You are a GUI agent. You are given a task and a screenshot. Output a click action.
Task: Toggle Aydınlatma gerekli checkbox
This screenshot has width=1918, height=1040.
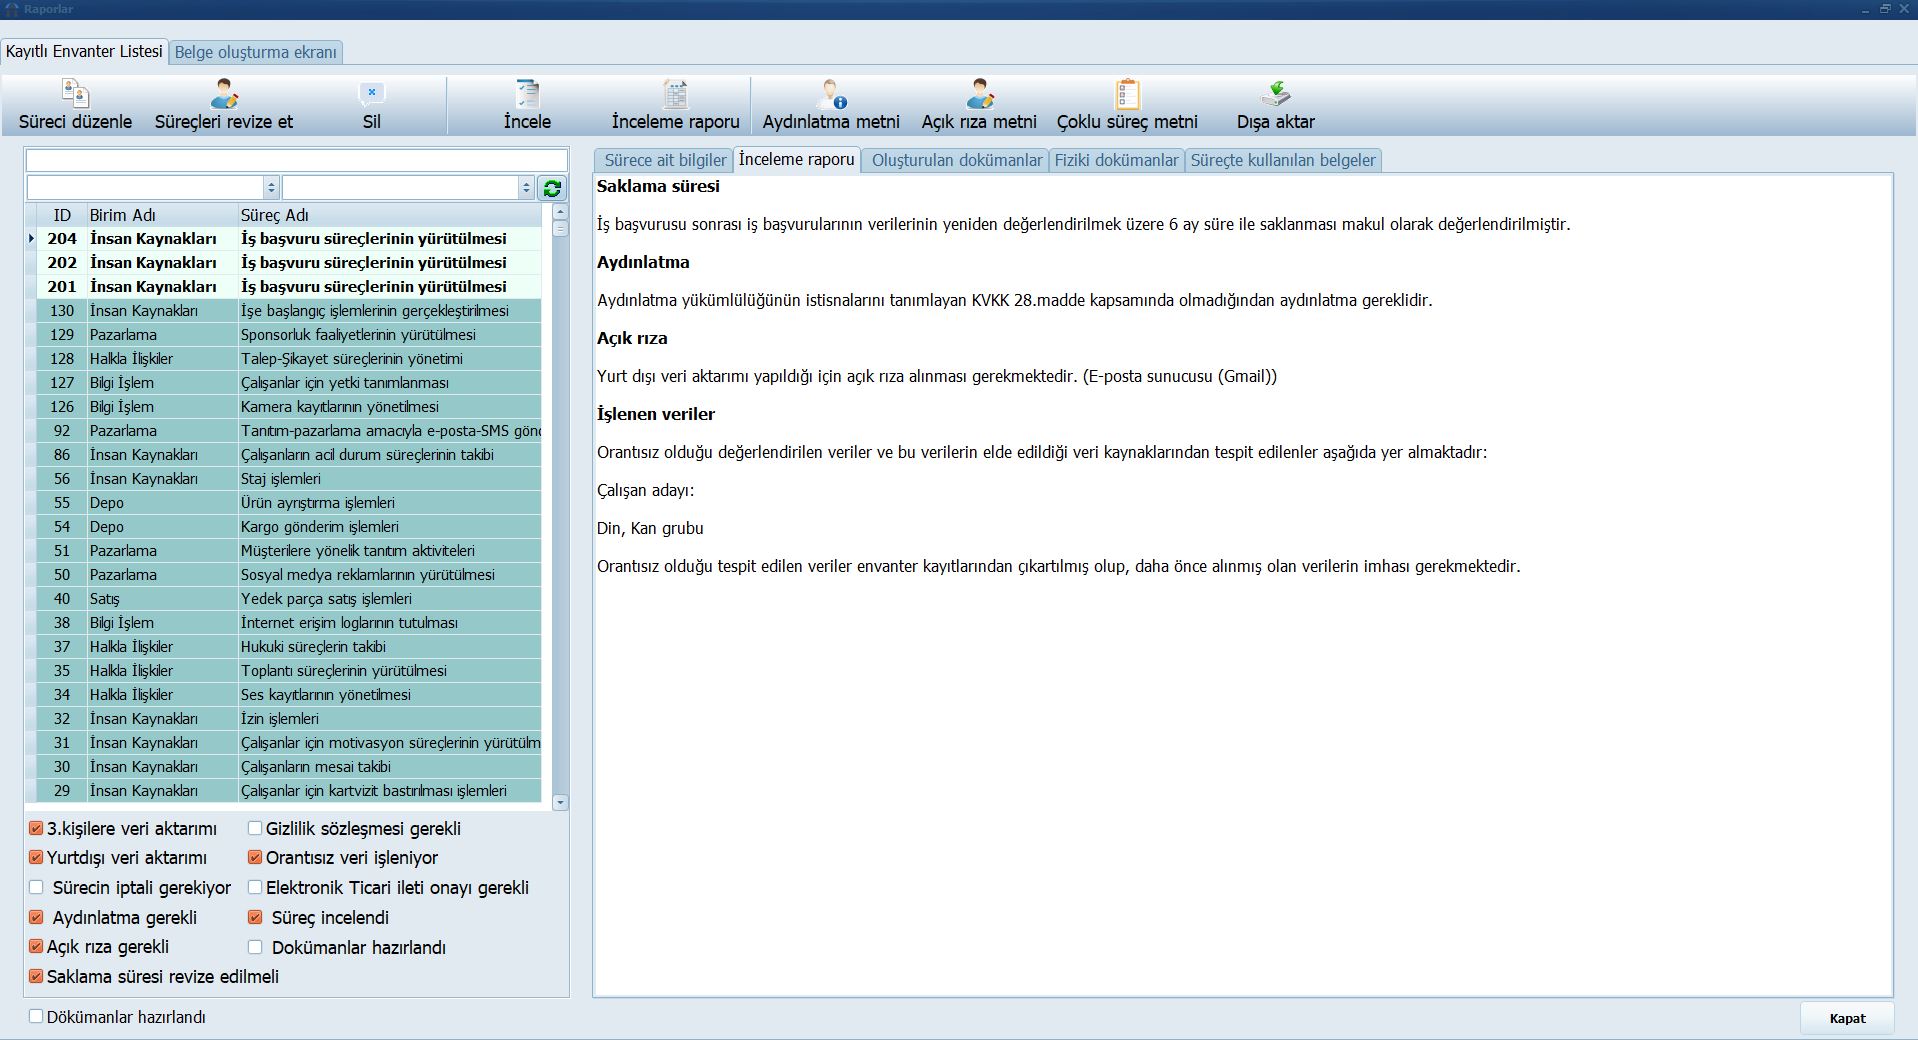(x=36, y=918)
